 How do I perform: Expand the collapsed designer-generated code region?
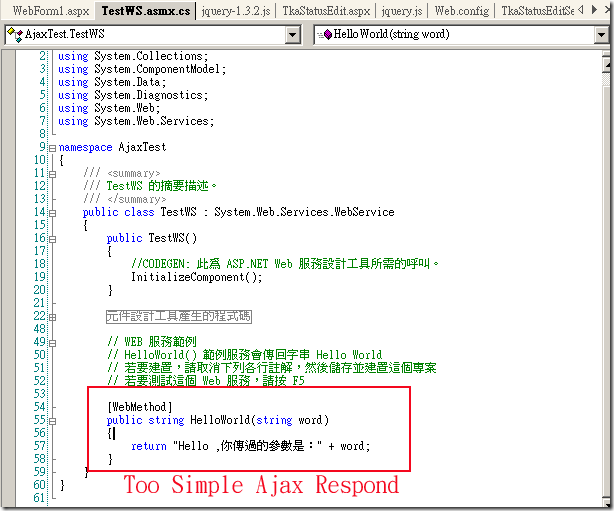pyautogui.click(x=52, y=316)
